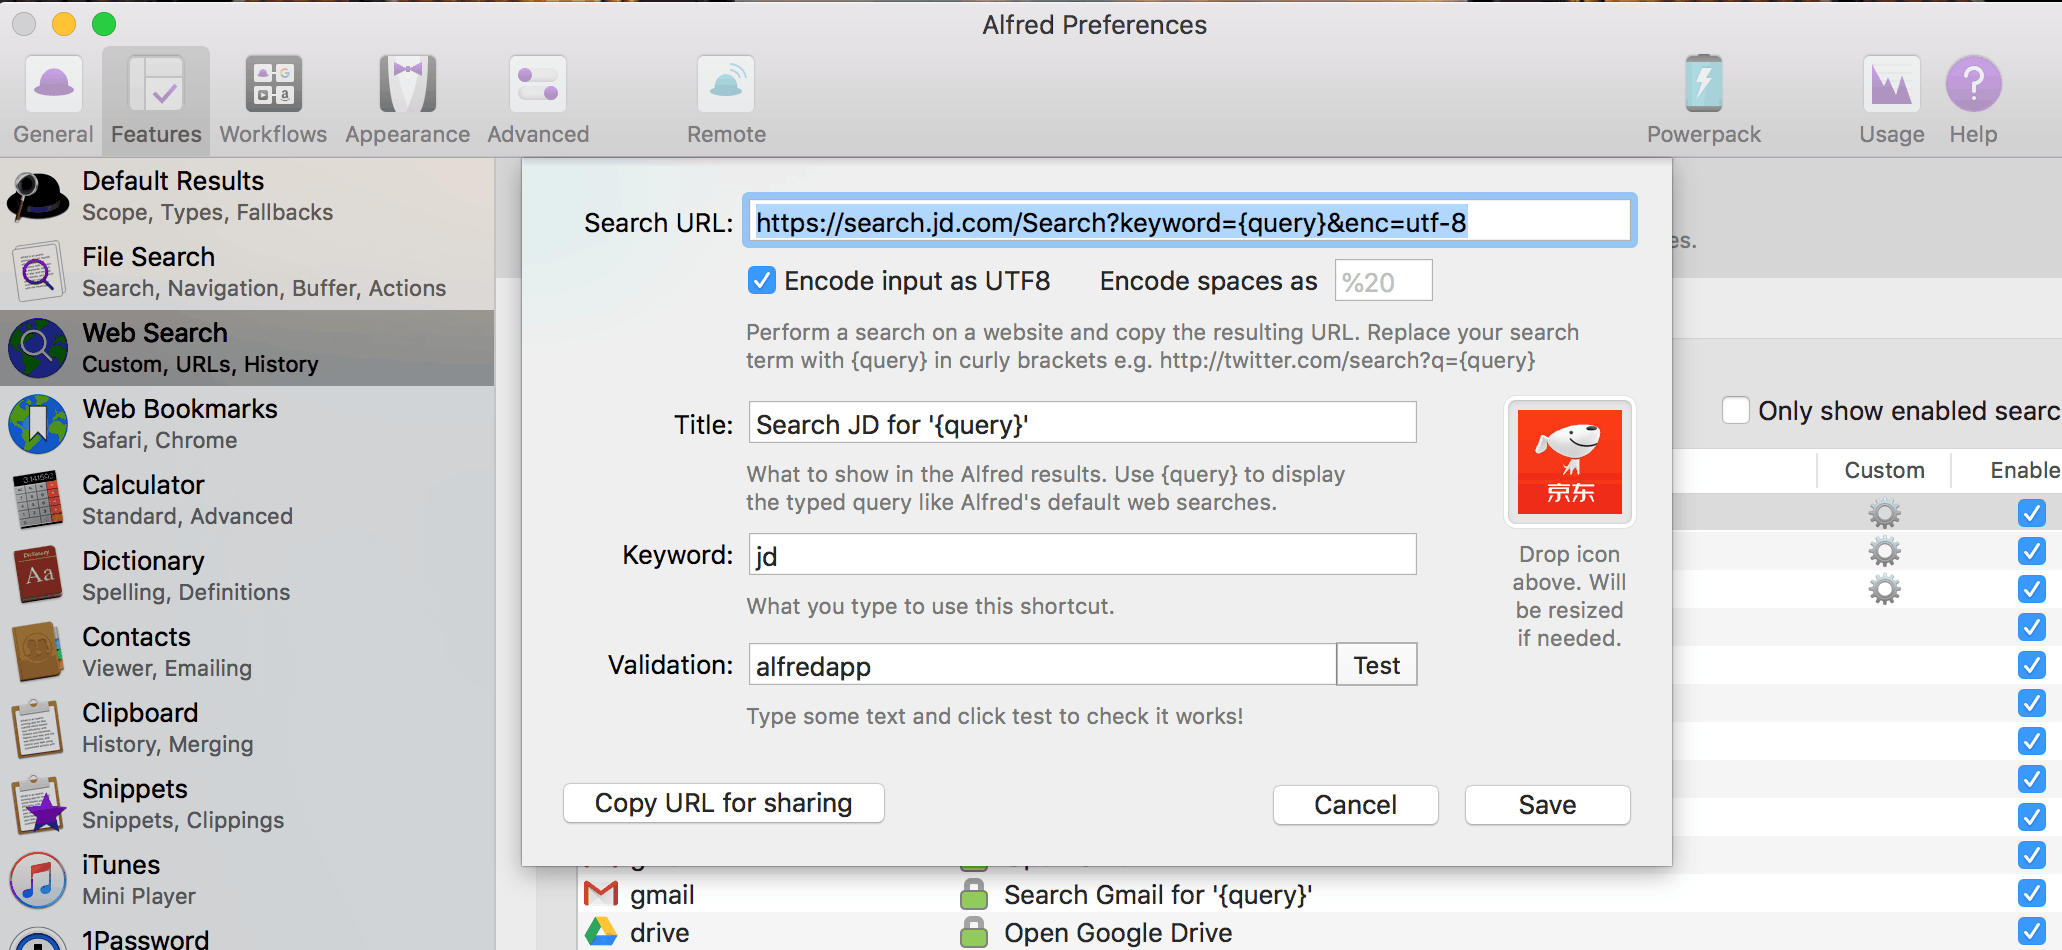
Task: Click the Search URL field
Action: 1190,221
